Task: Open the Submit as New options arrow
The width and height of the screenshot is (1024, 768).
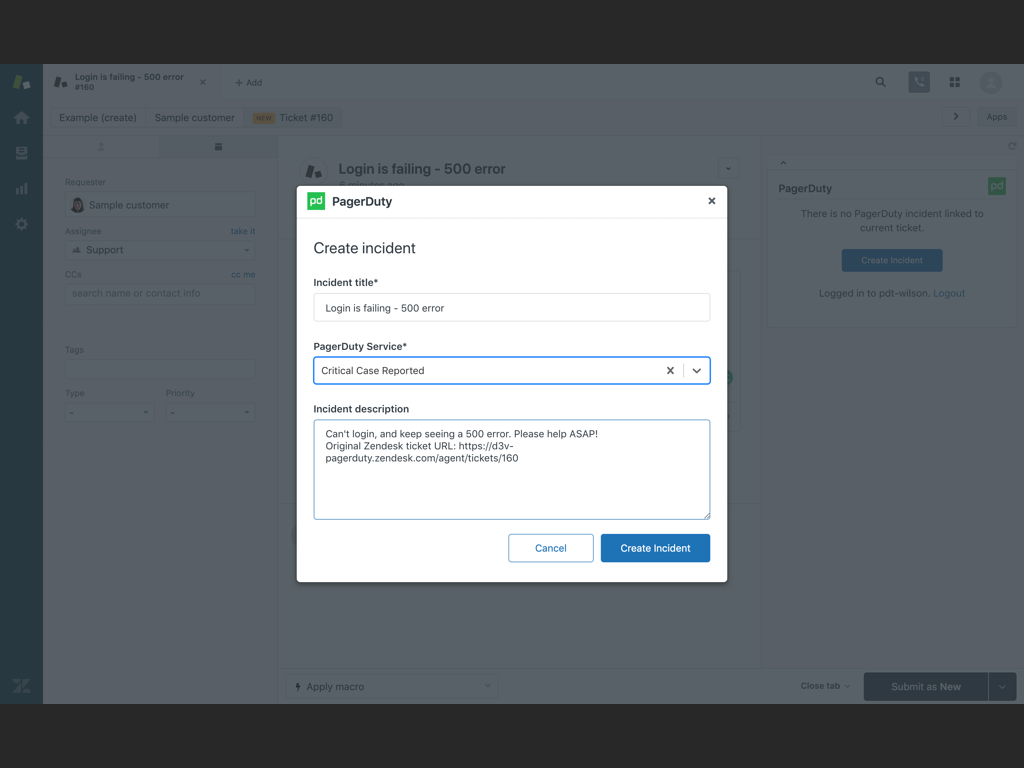Action: pyautogui.click(x=1002, y=686)
